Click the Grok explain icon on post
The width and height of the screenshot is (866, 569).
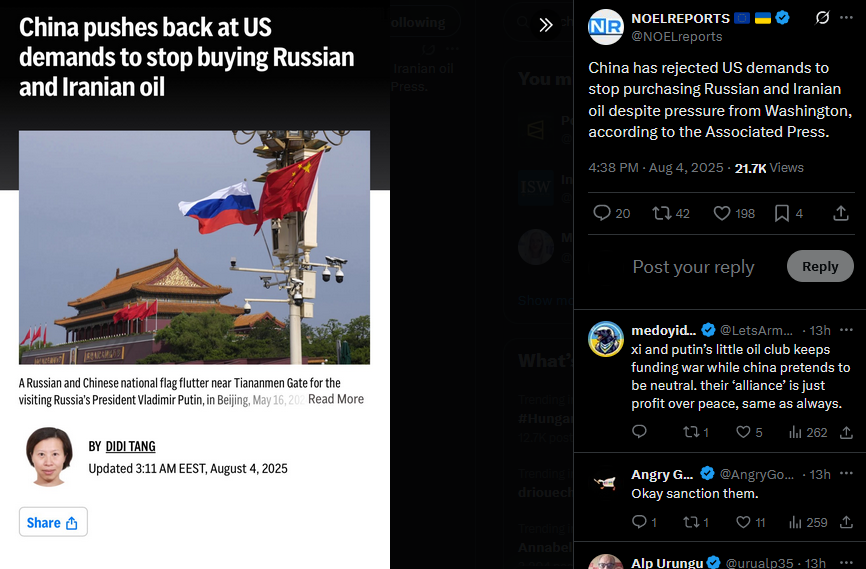(822, 18)
